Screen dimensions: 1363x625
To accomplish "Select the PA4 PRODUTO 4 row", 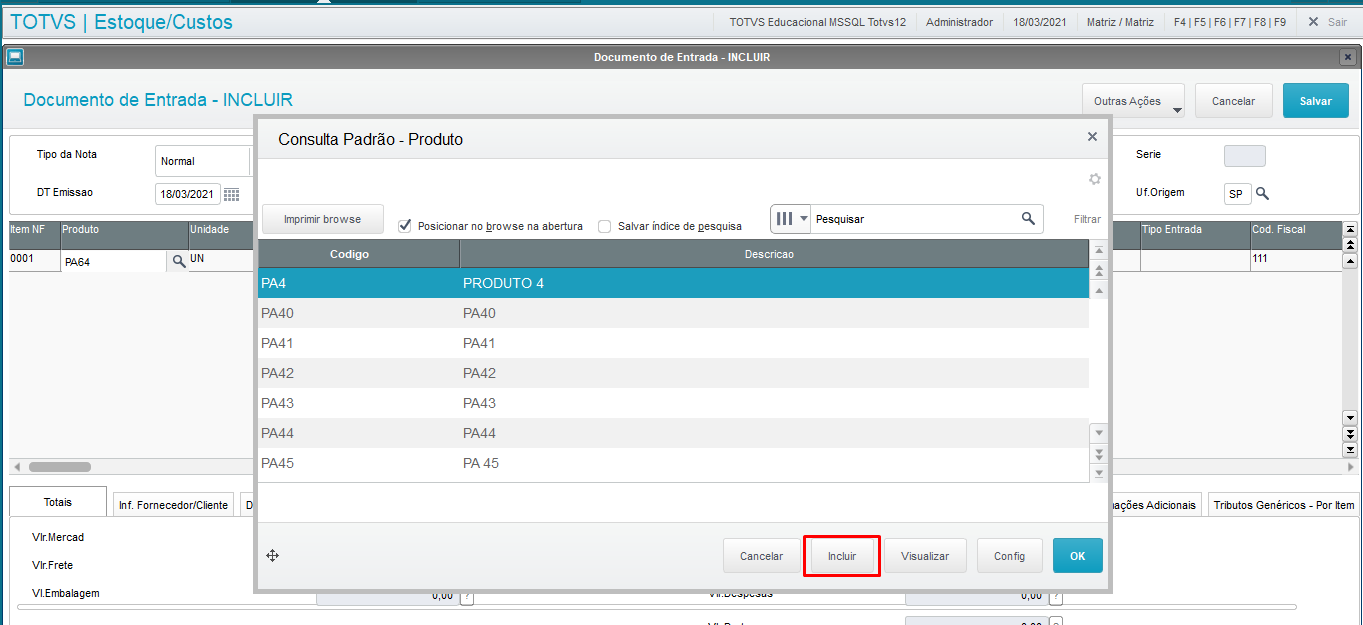I will click(x=673, y=283).
